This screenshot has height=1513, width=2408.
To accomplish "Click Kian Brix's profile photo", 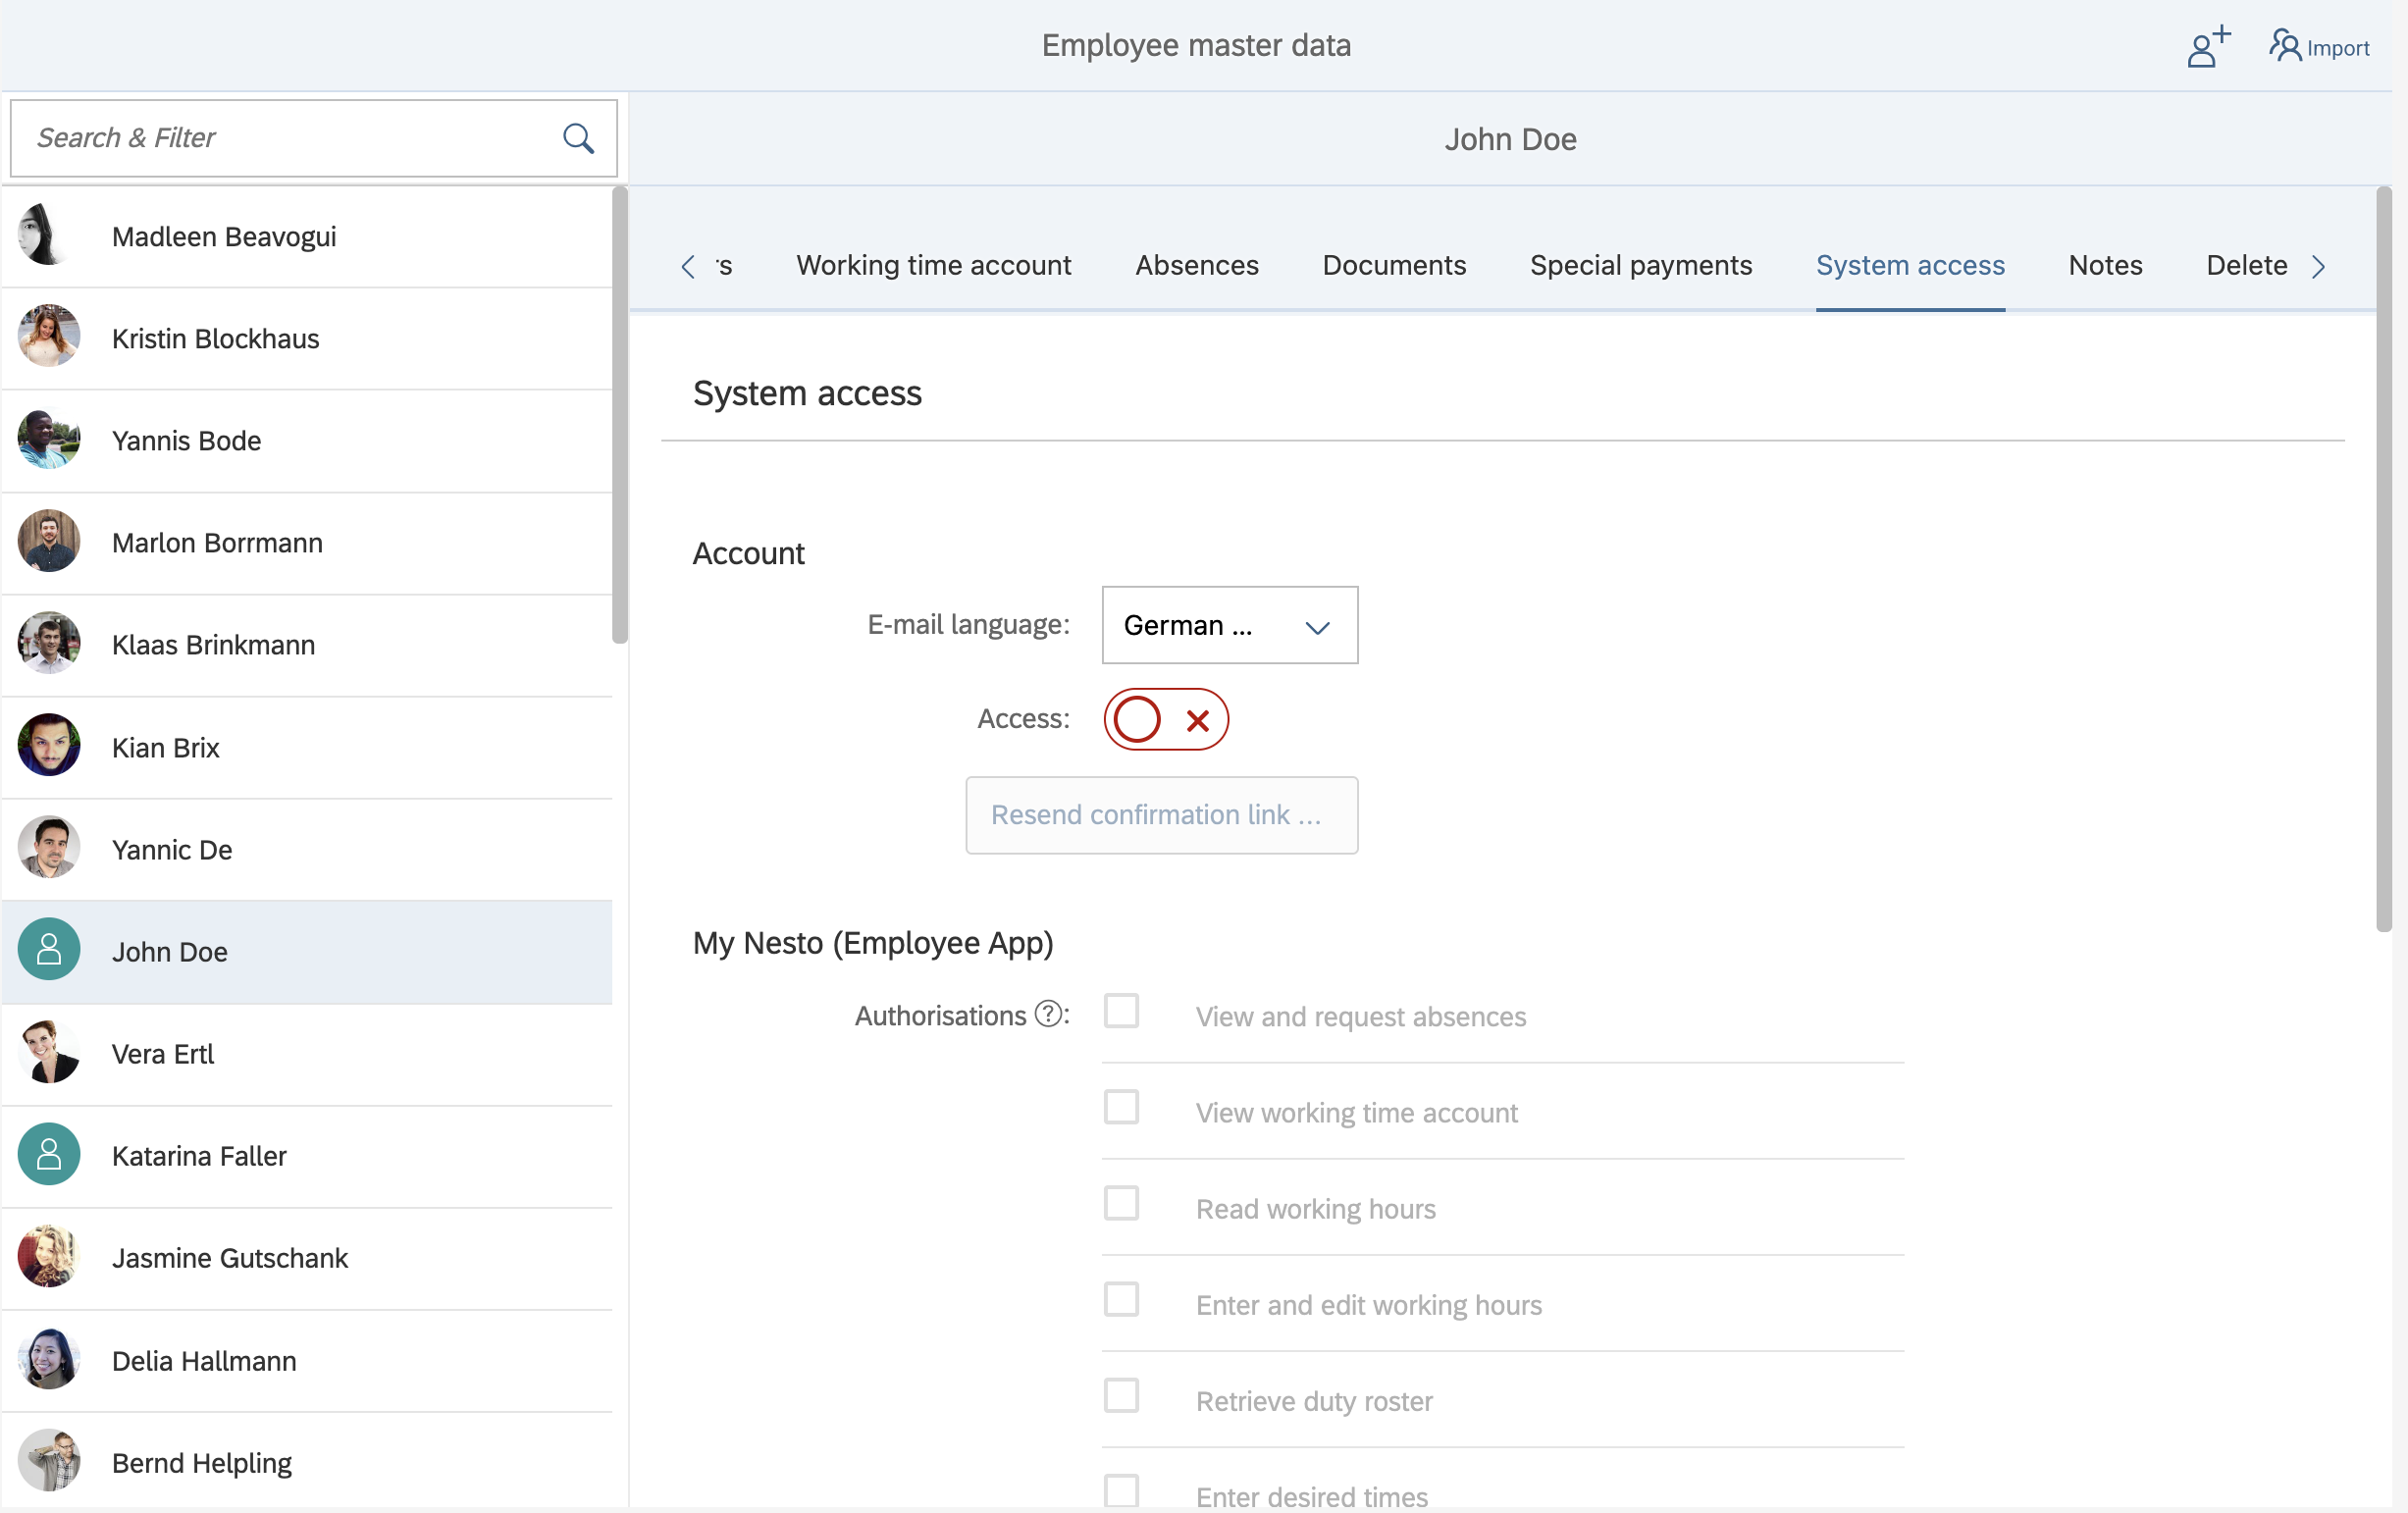I will [49, 746].
